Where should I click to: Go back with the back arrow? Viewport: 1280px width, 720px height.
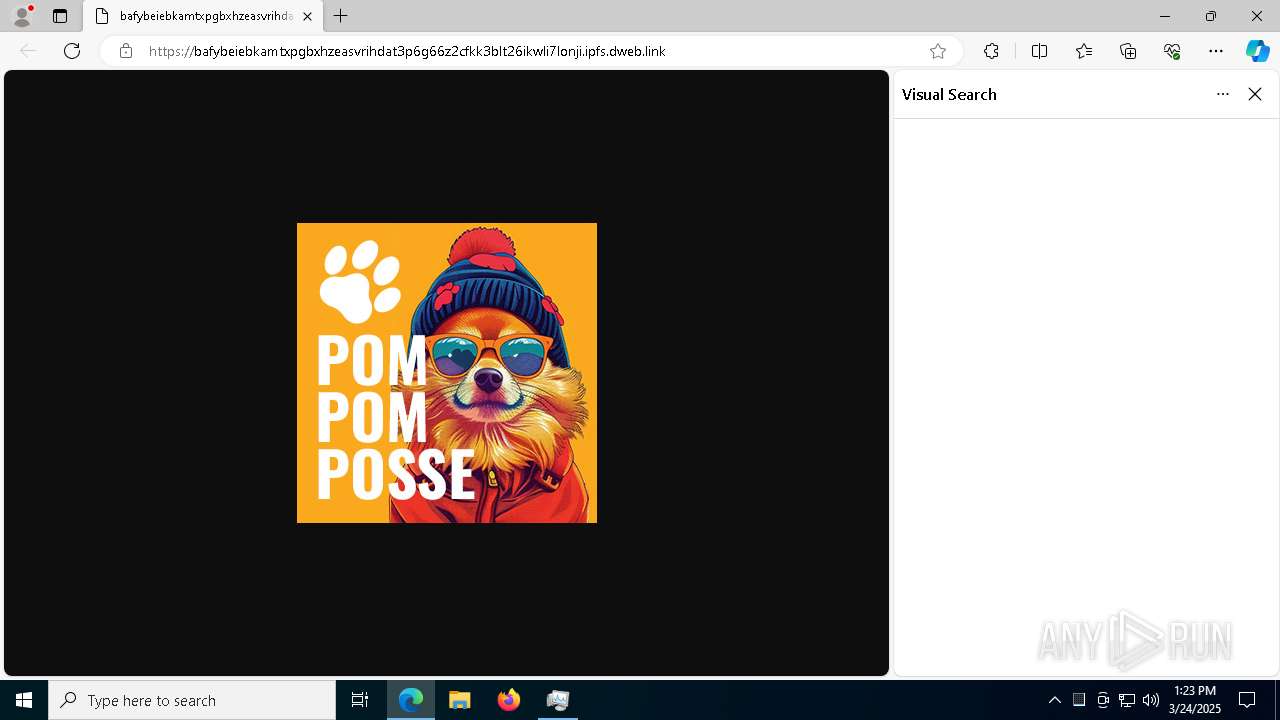pyautogui.click(x=28, y=51)
